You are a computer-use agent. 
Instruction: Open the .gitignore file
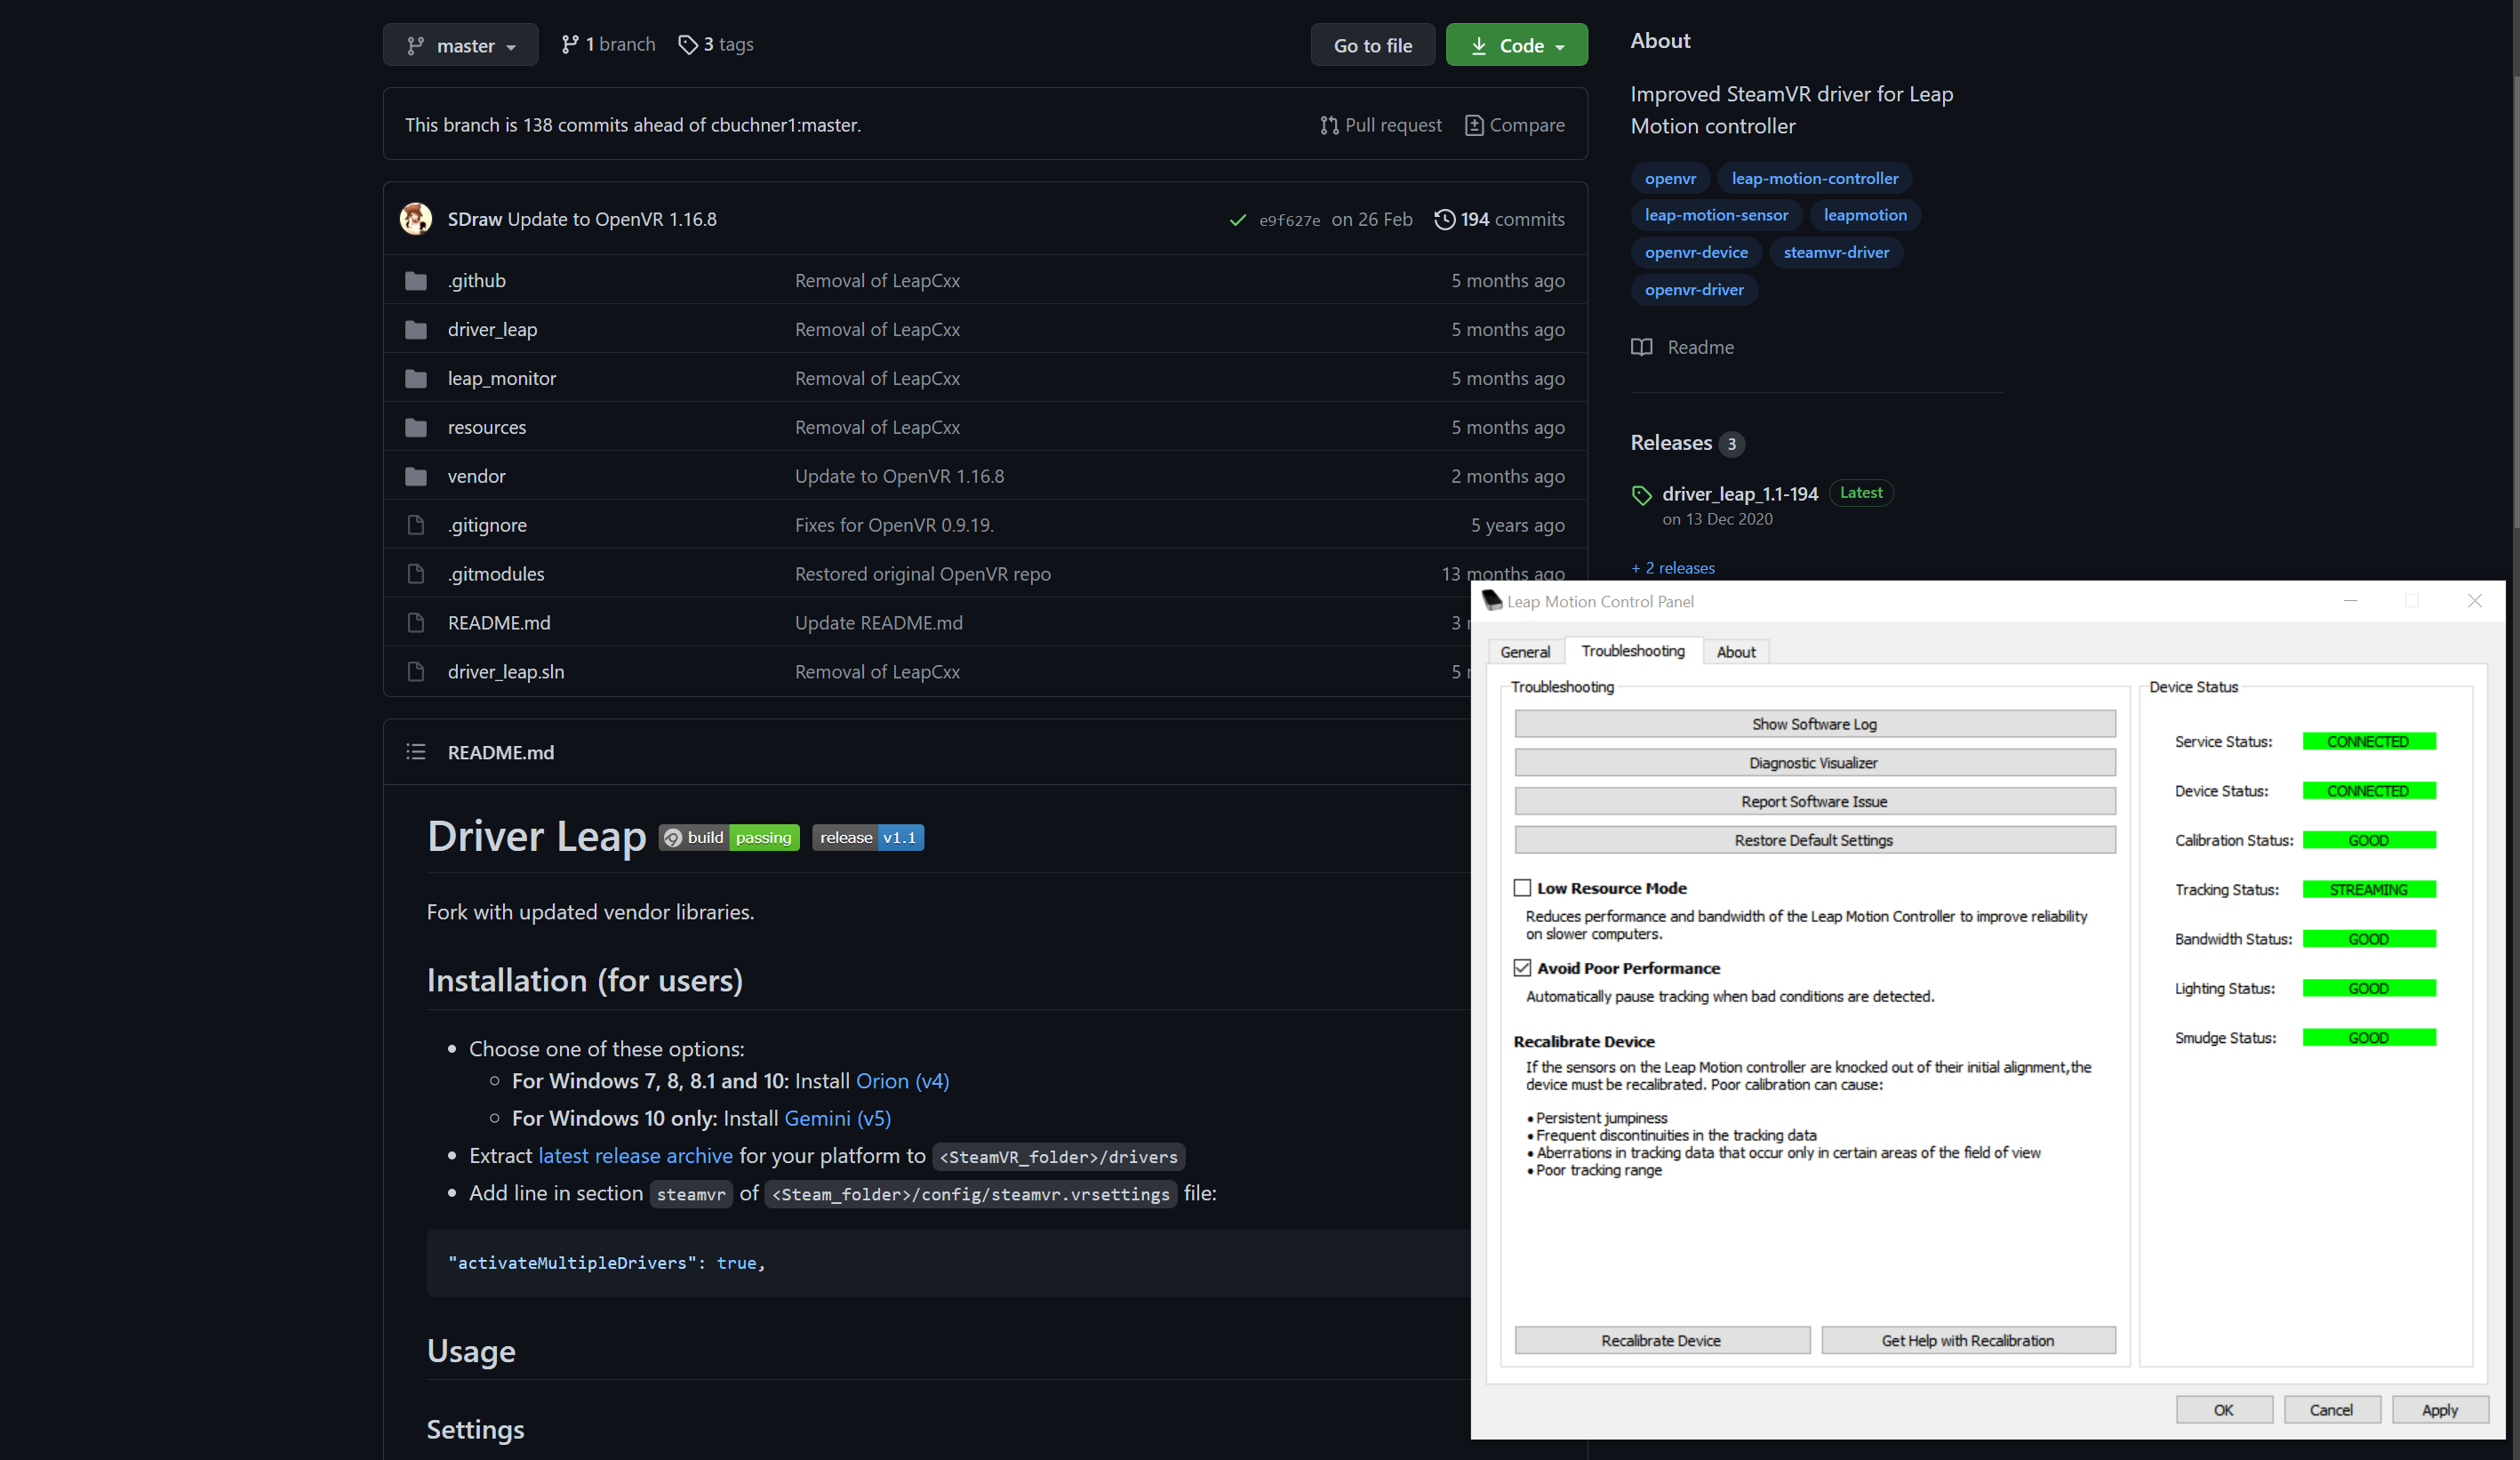487,525
